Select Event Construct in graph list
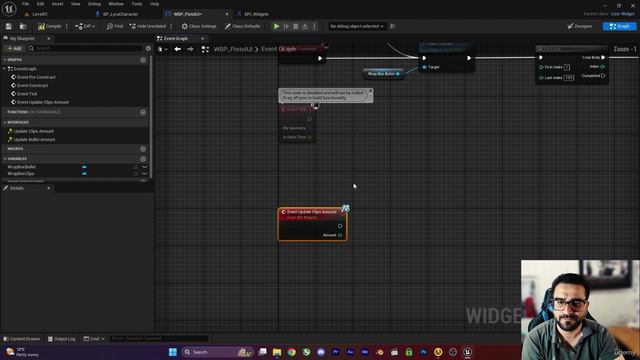 (32, 85)
